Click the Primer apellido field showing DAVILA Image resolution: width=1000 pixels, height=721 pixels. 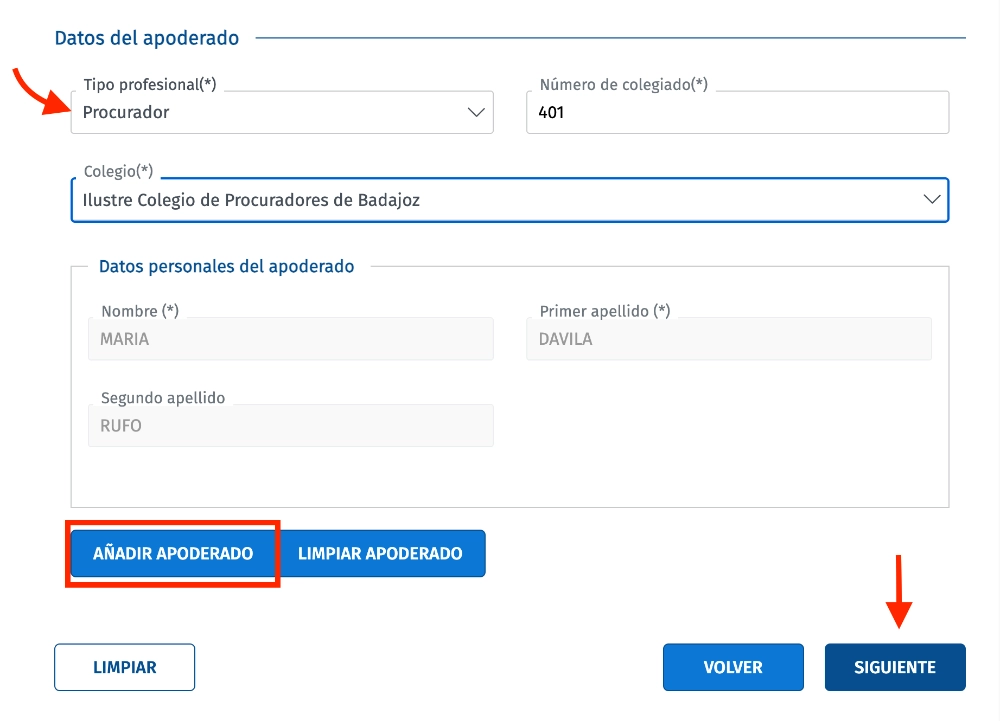click(729, 338)
